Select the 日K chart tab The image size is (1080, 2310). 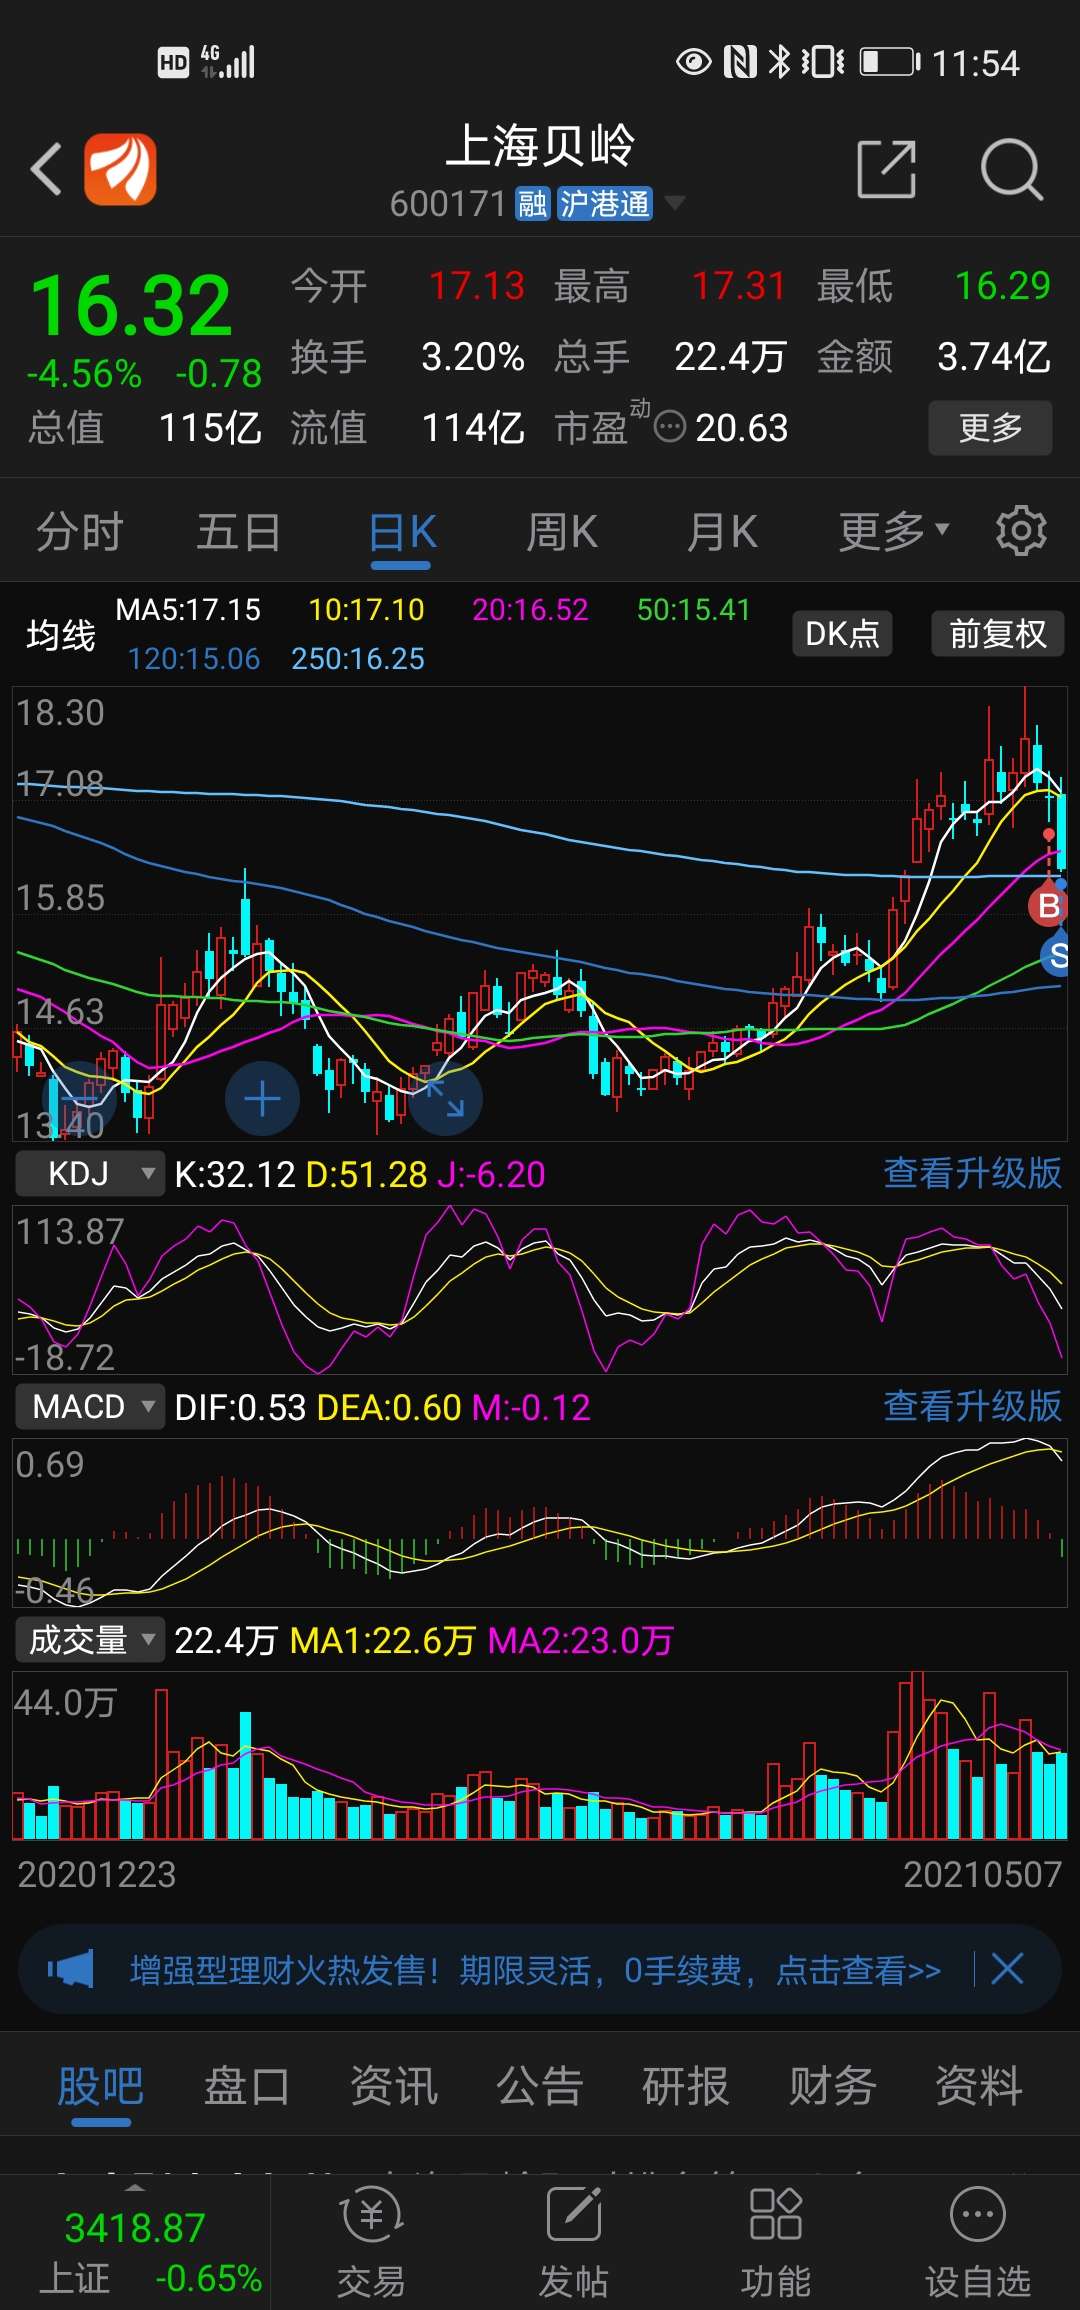tap(402, 531)
